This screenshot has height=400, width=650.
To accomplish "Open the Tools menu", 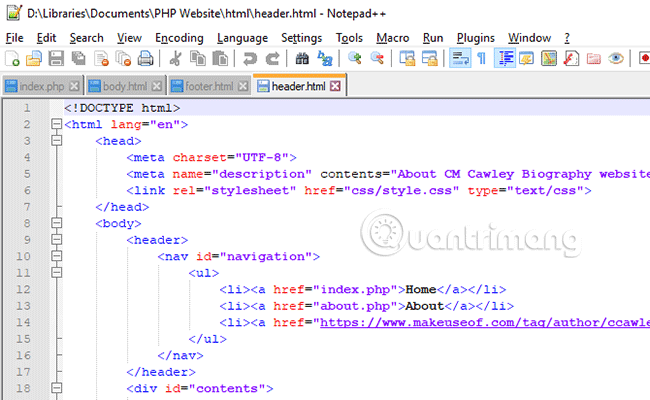I will (349, 38).
